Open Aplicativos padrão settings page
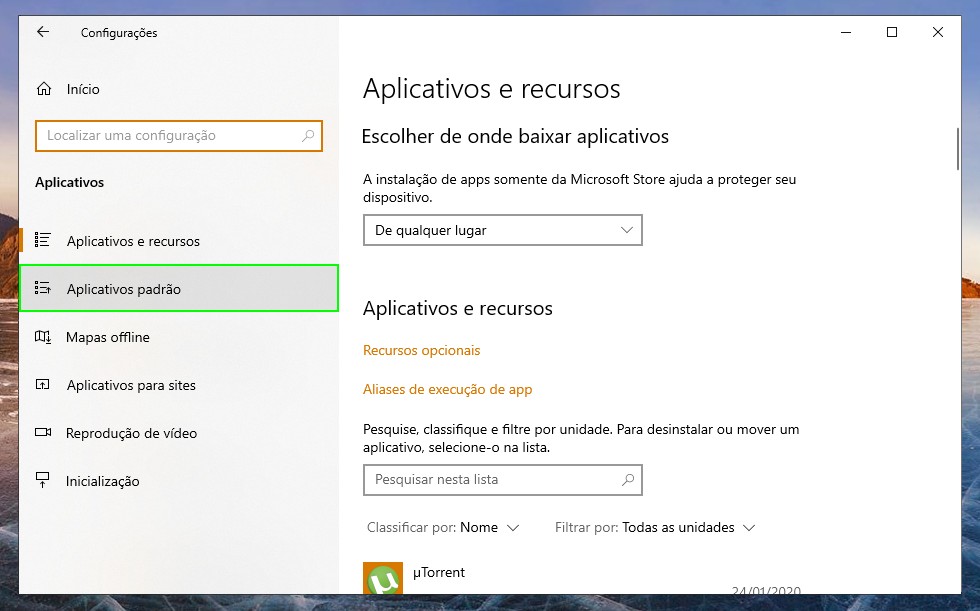This screenshot has height=611, width=980. 179,288
